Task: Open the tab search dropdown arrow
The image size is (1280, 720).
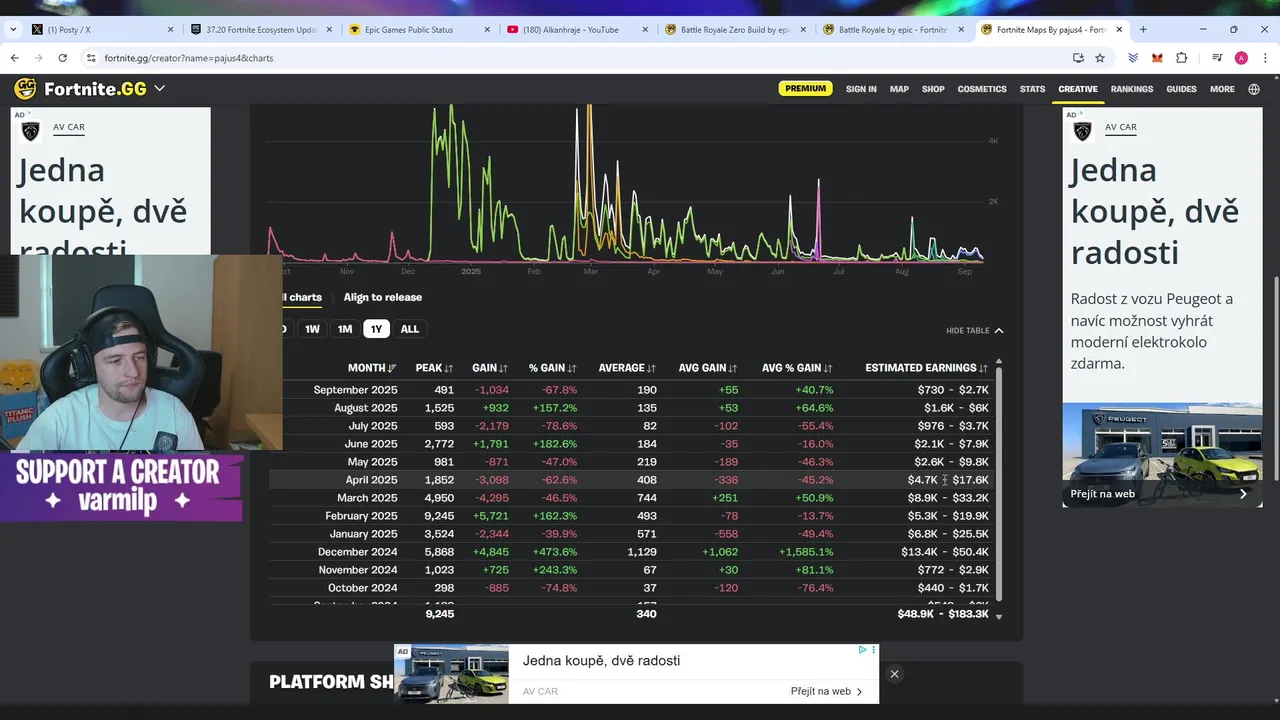Action: (13, 30)
